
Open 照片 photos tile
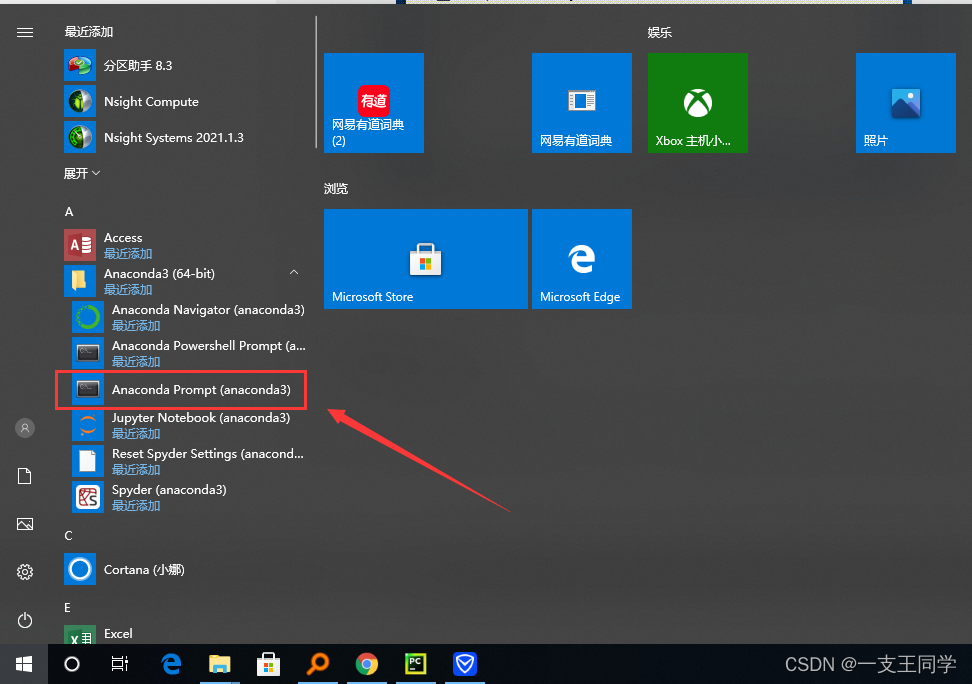pos(906,103)
